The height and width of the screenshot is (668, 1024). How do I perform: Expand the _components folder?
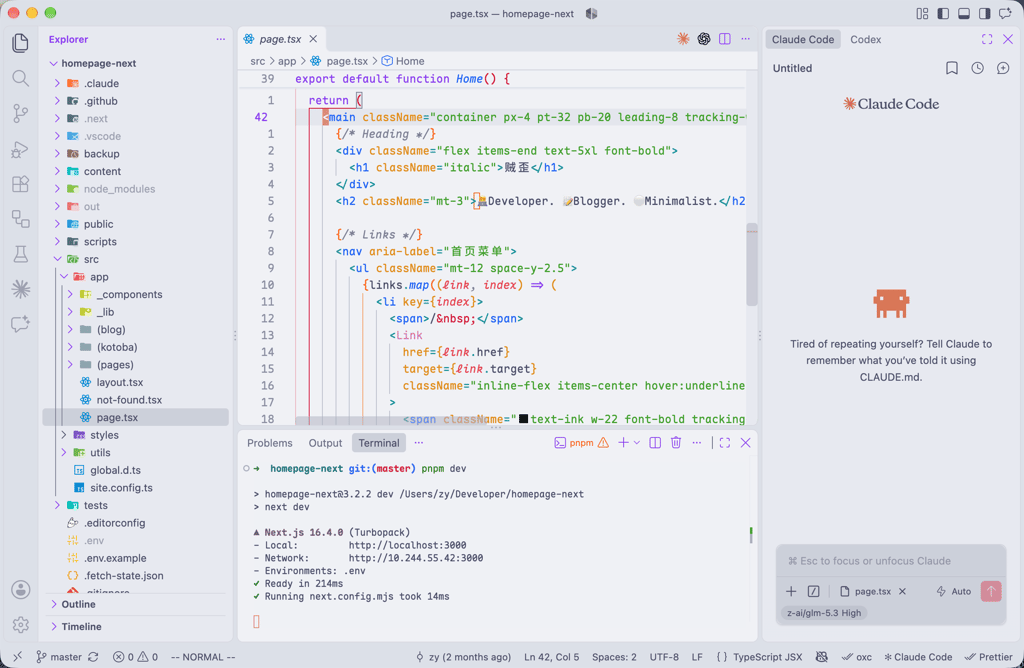[x=129, y=294]
